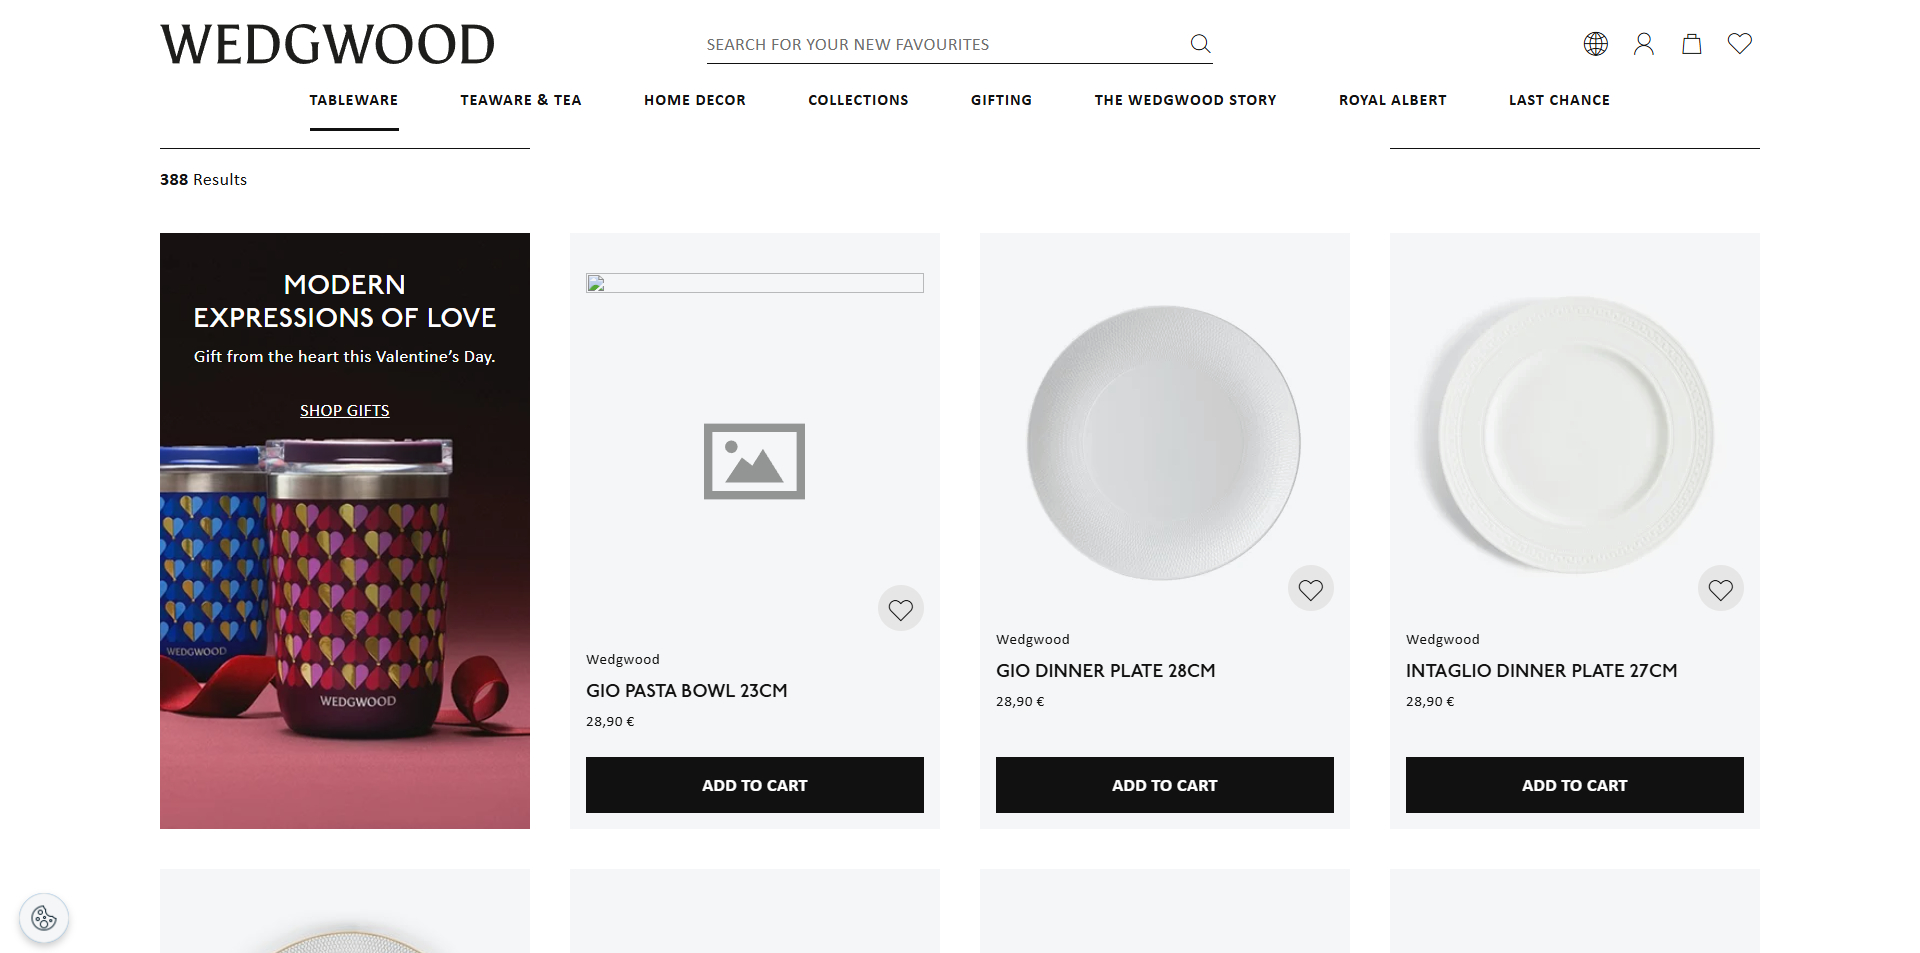This screenshot has width=1920, height=953.
Task: Click the search input field
Action: coord(940,44)
